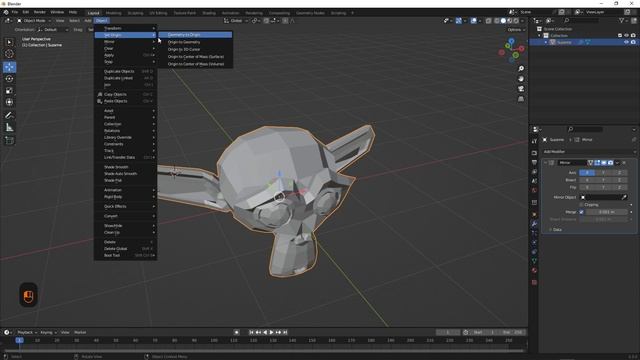
Task: Activate the Move tool
Action: coord(9,67)
